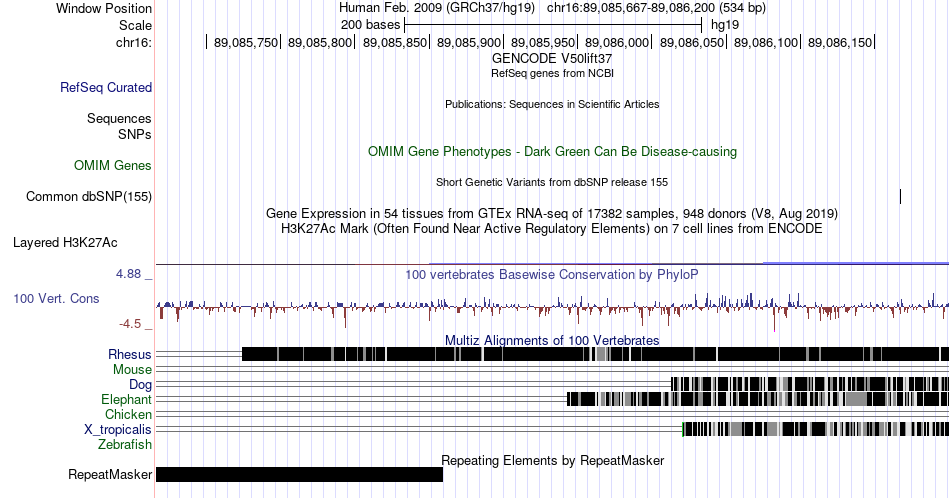950x498 pixels.
Task: Click the OMIM Genes track label
Action: point(112,165)
